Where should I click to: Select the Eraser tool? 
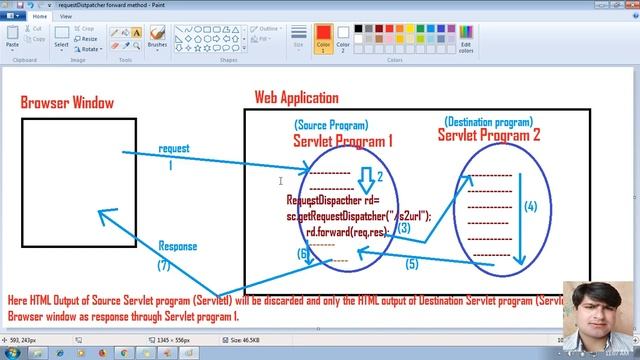click(x=115, y=45)
